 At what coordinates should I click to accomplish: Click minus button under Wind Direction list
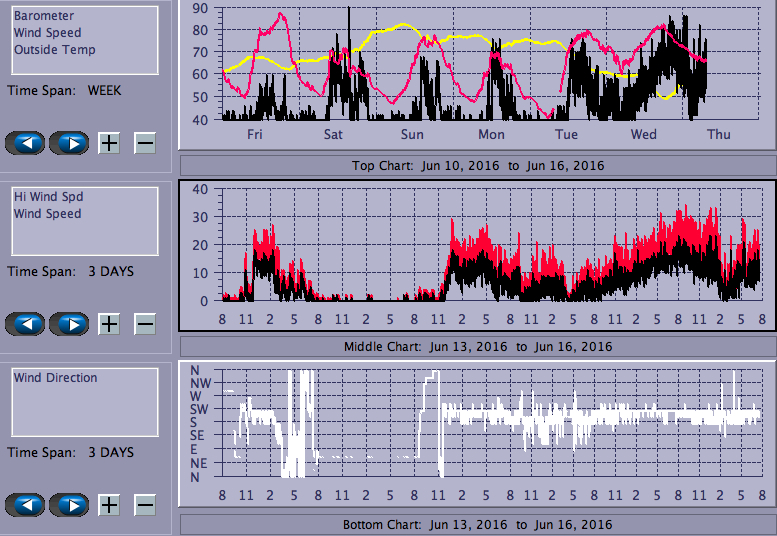(x=145, y=505)
